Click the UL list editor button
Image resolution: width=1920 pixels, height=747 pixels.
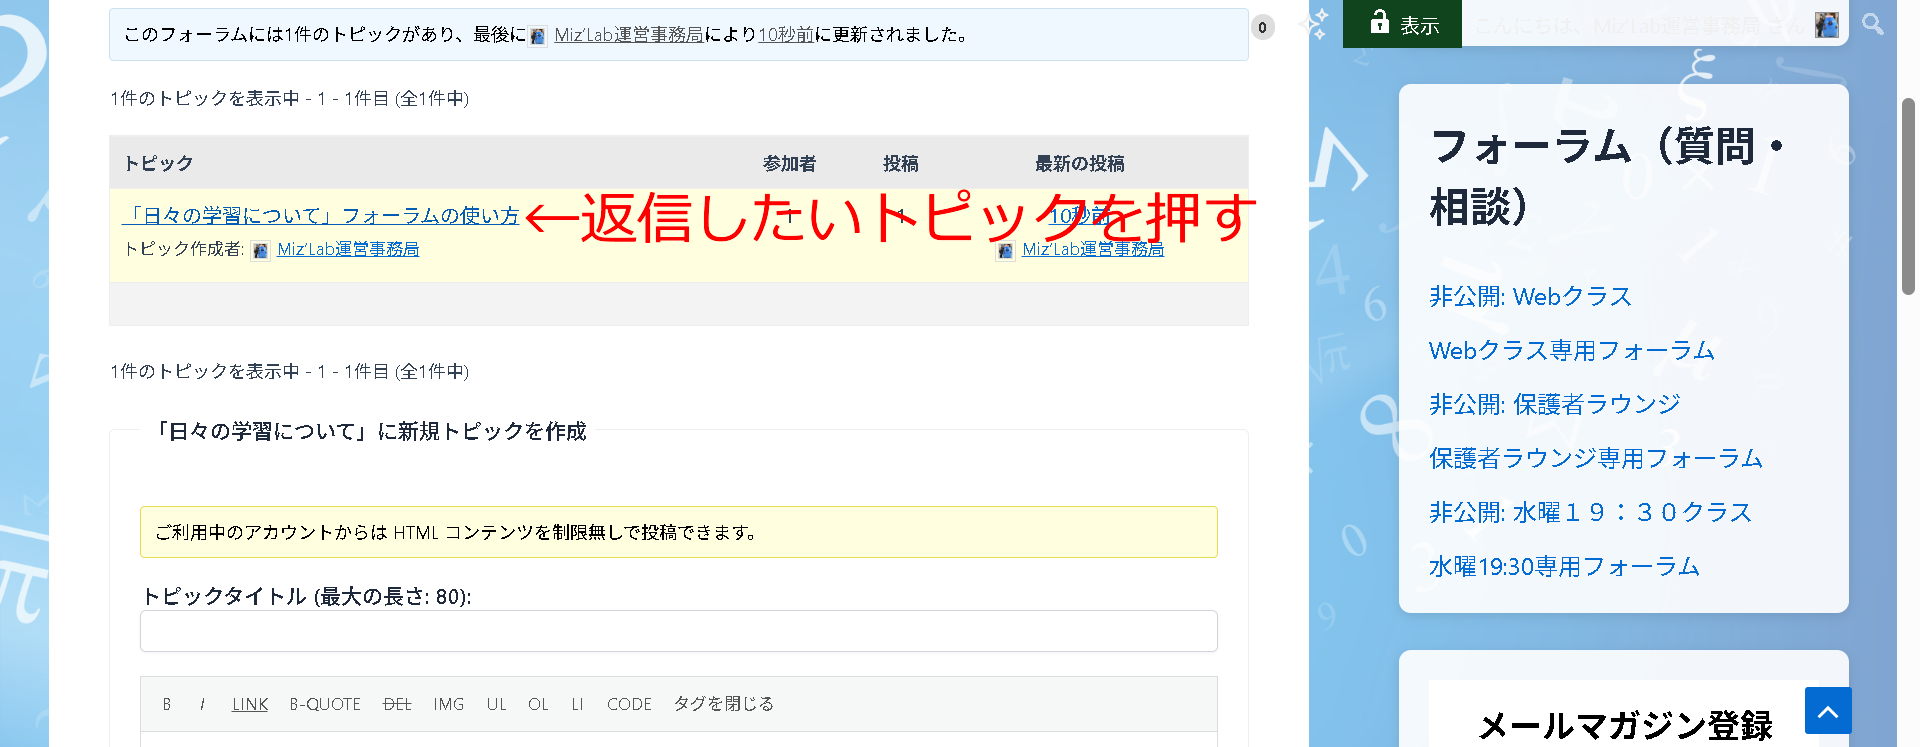point(496,704)
